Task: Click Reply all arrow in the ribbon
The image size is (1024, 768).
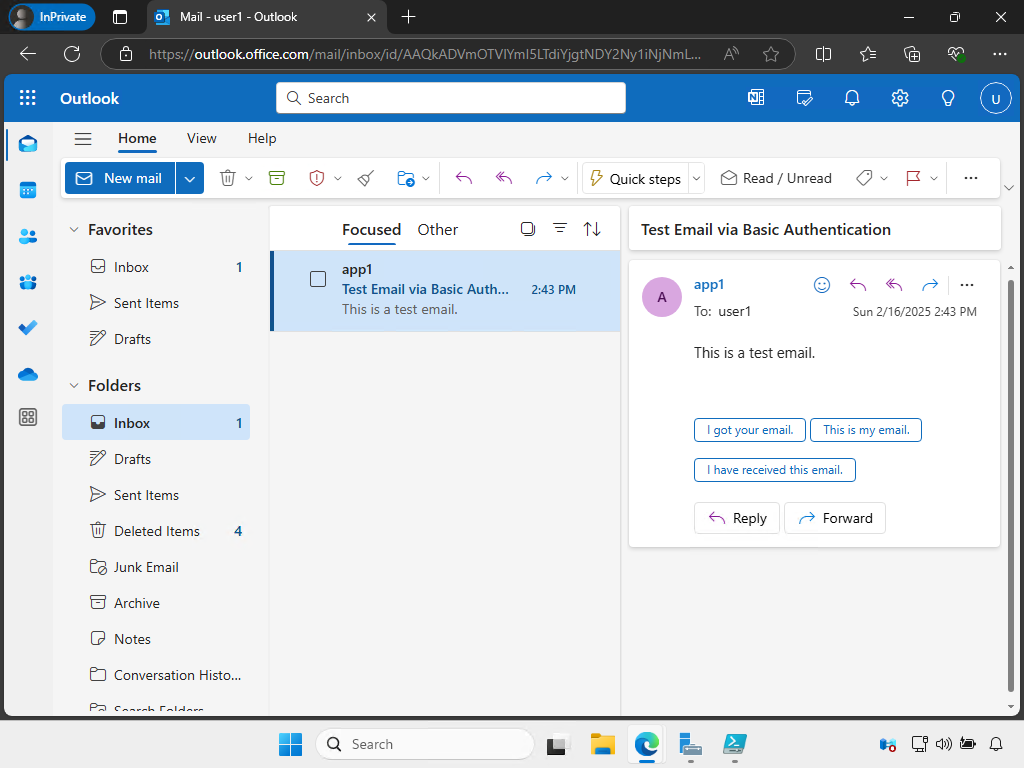Action: point(504,178)
